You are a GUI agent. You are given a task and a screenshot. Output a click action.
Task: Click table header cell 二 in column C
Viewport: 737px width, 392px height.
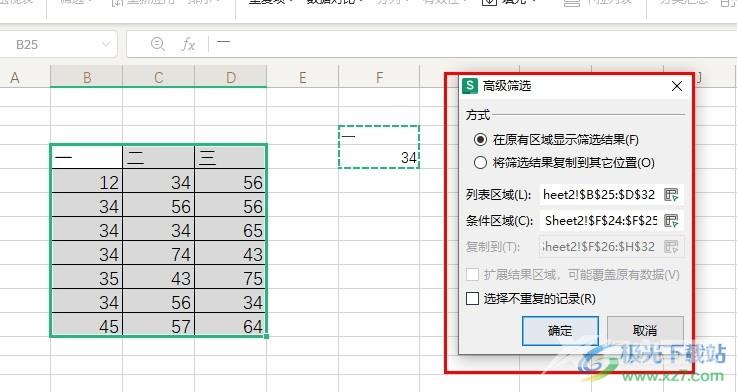[x=158, y=157]
